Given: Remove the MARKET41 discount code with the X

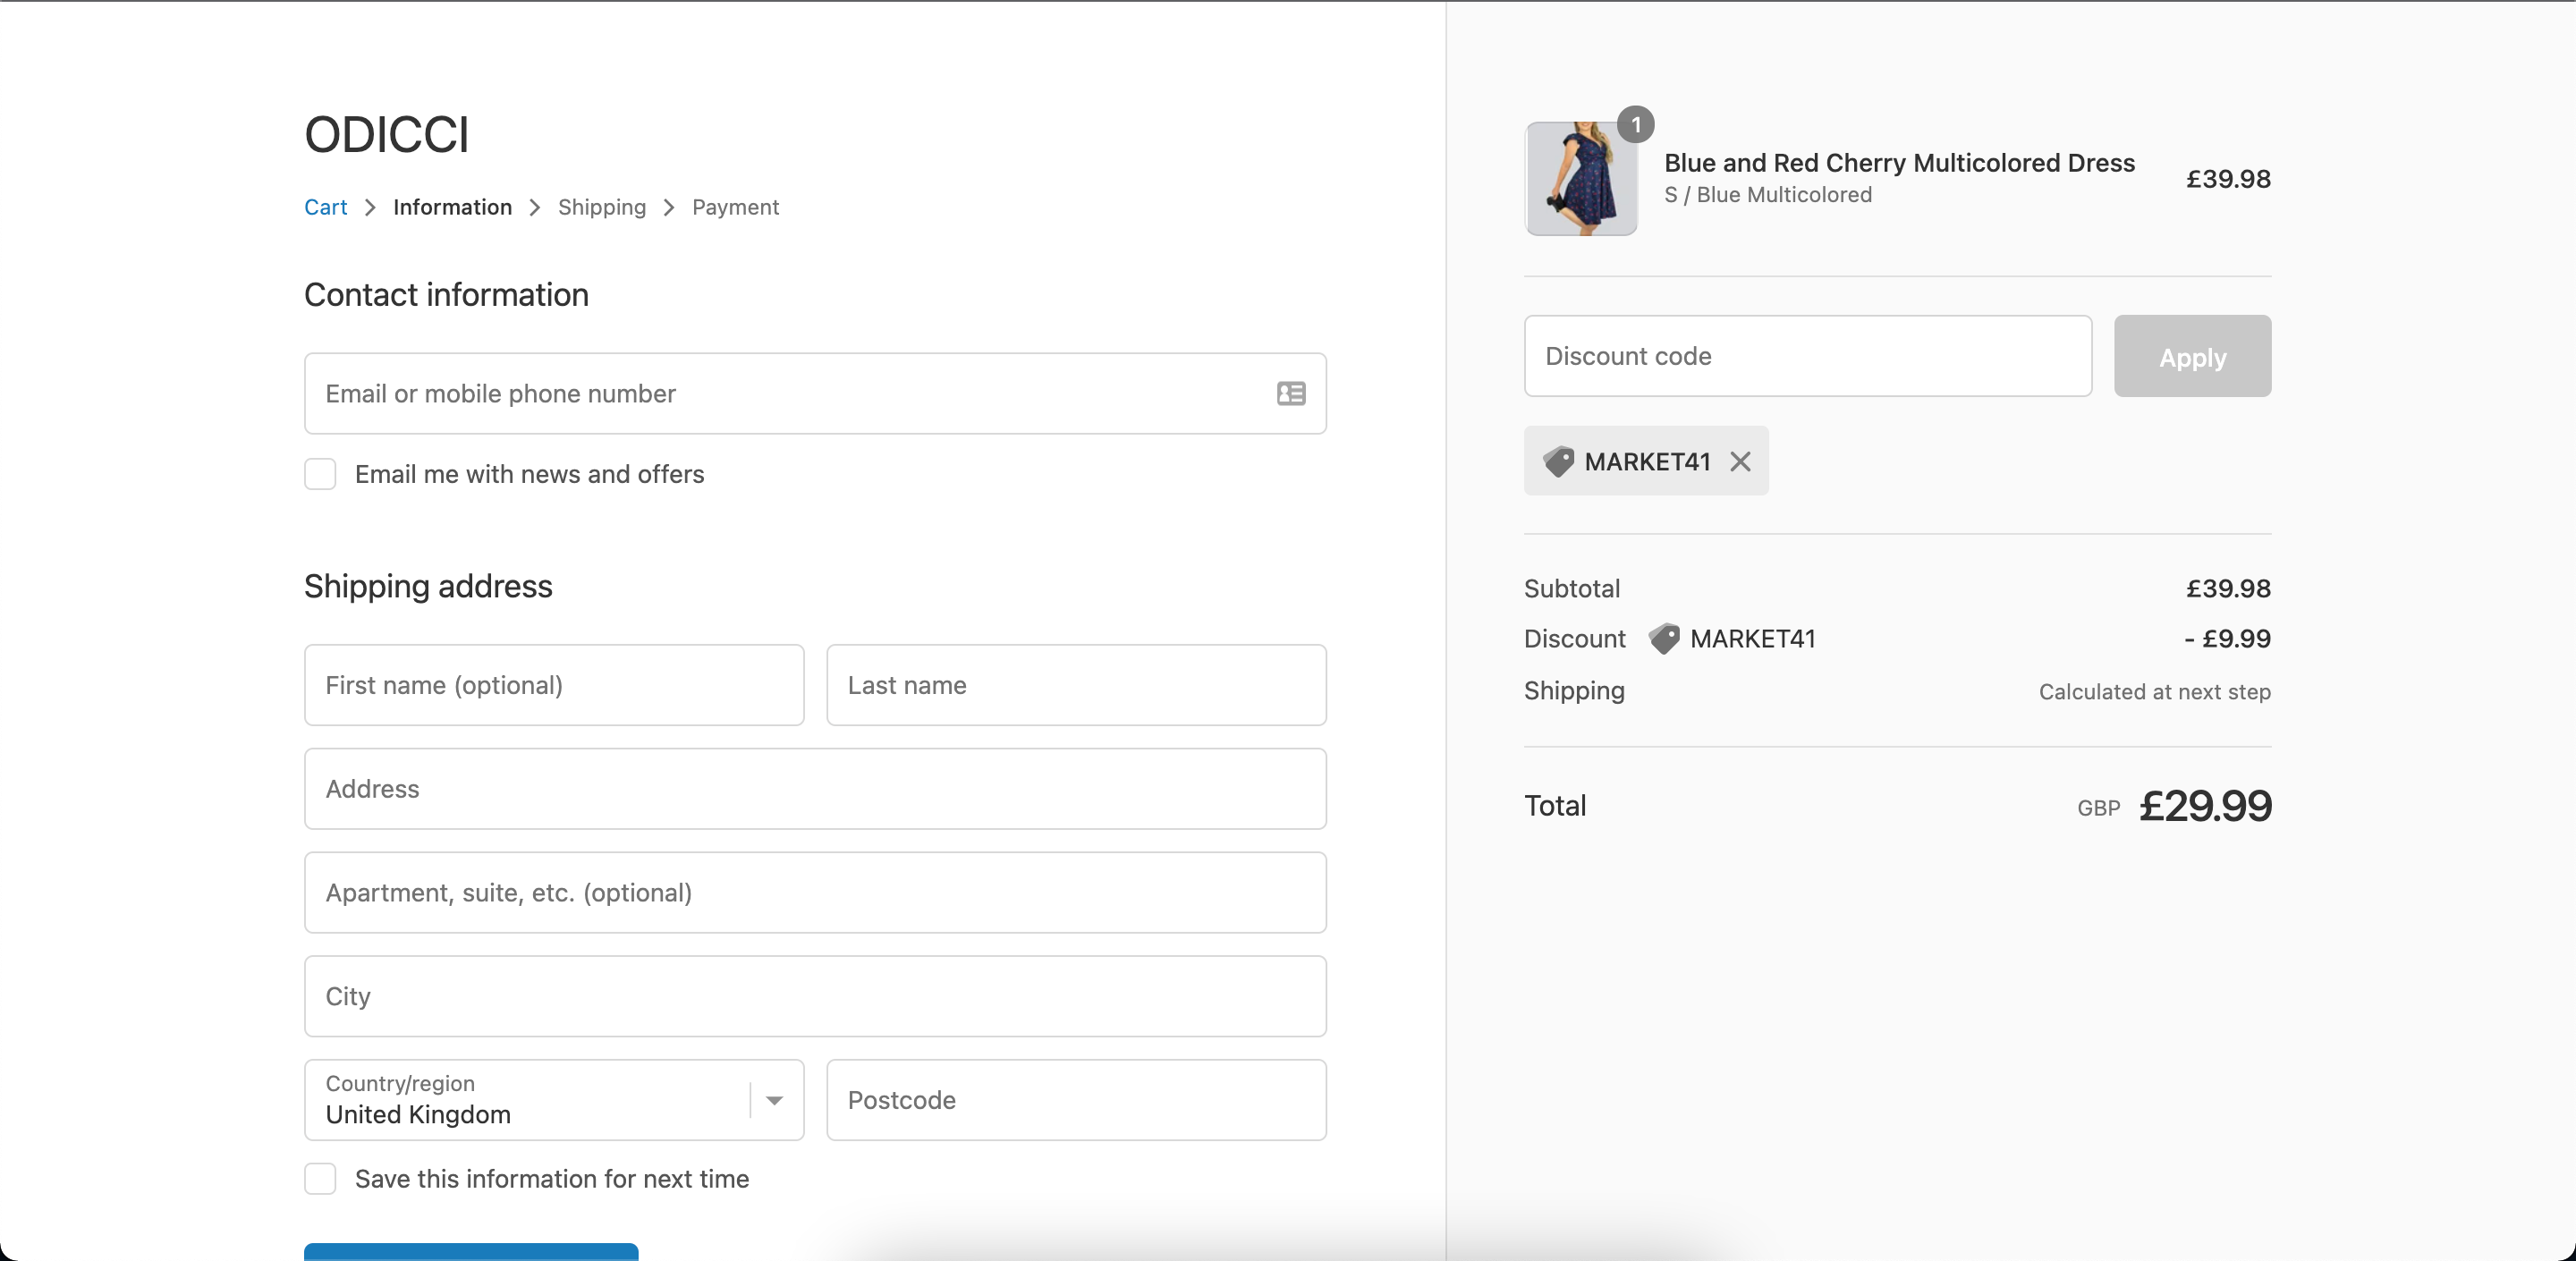Looking at the screenshot, I should click(x=1740, y=461).
